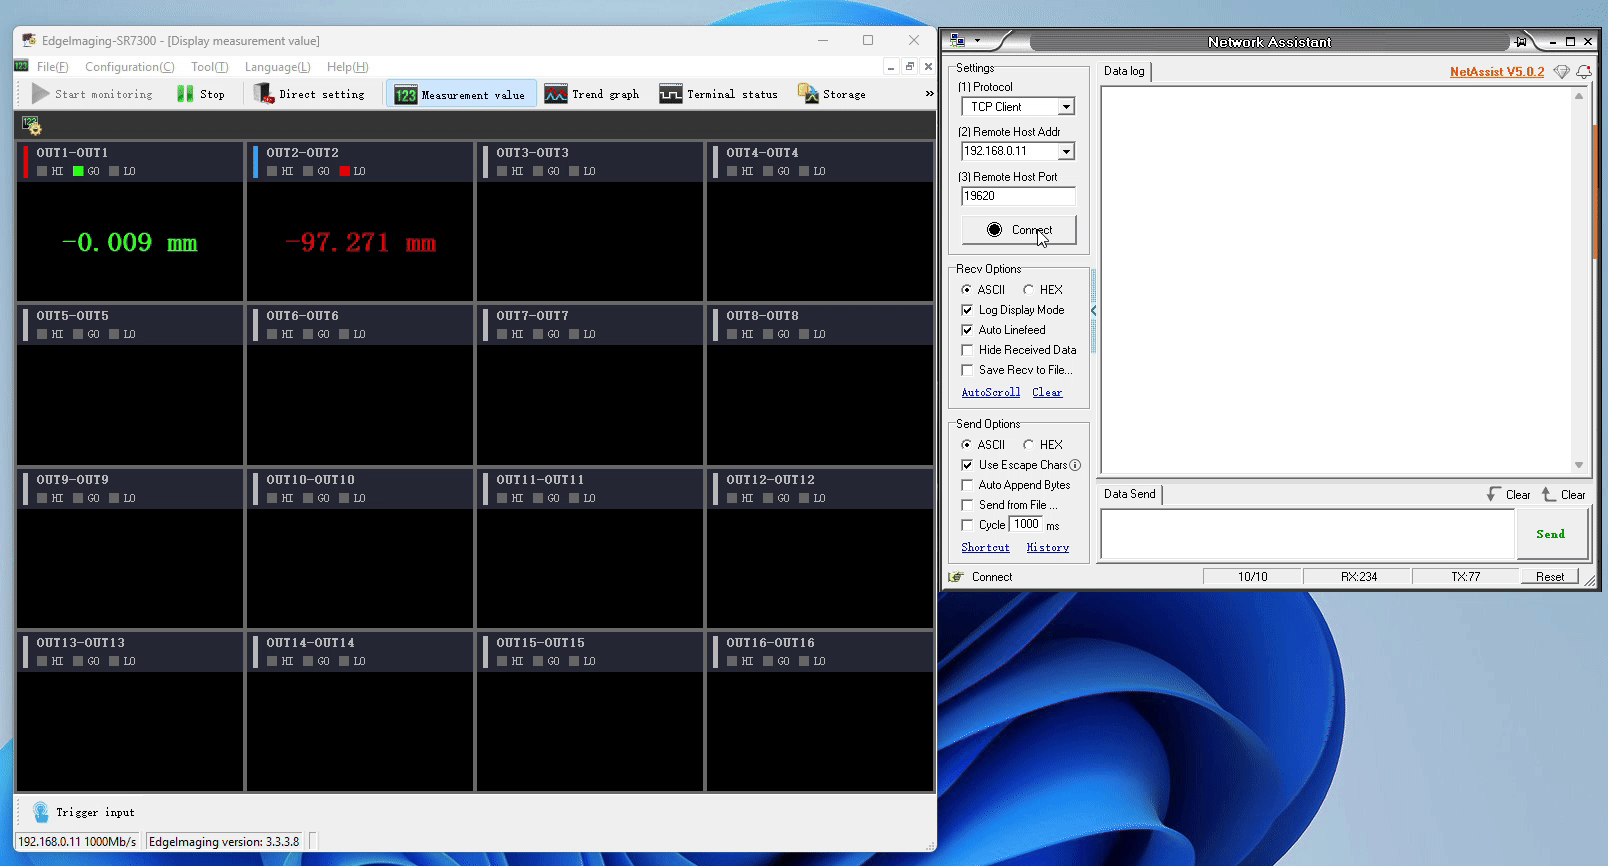The width and height of the screenshot is (1608, 866).
Task: Click the measurement display settings gear icon
Action: [x=32, y=126]
